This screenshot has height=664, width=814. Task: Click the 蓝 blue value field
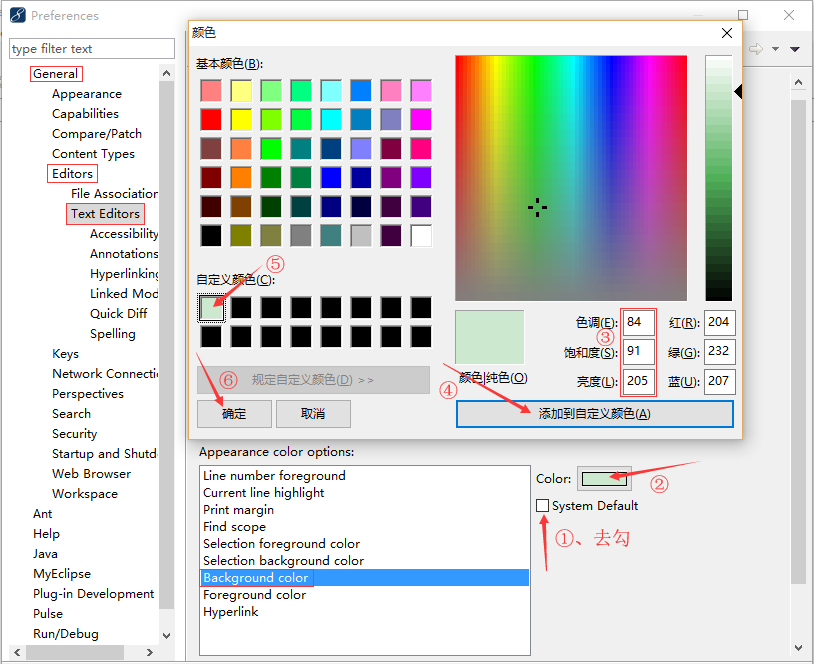point(720,381)
